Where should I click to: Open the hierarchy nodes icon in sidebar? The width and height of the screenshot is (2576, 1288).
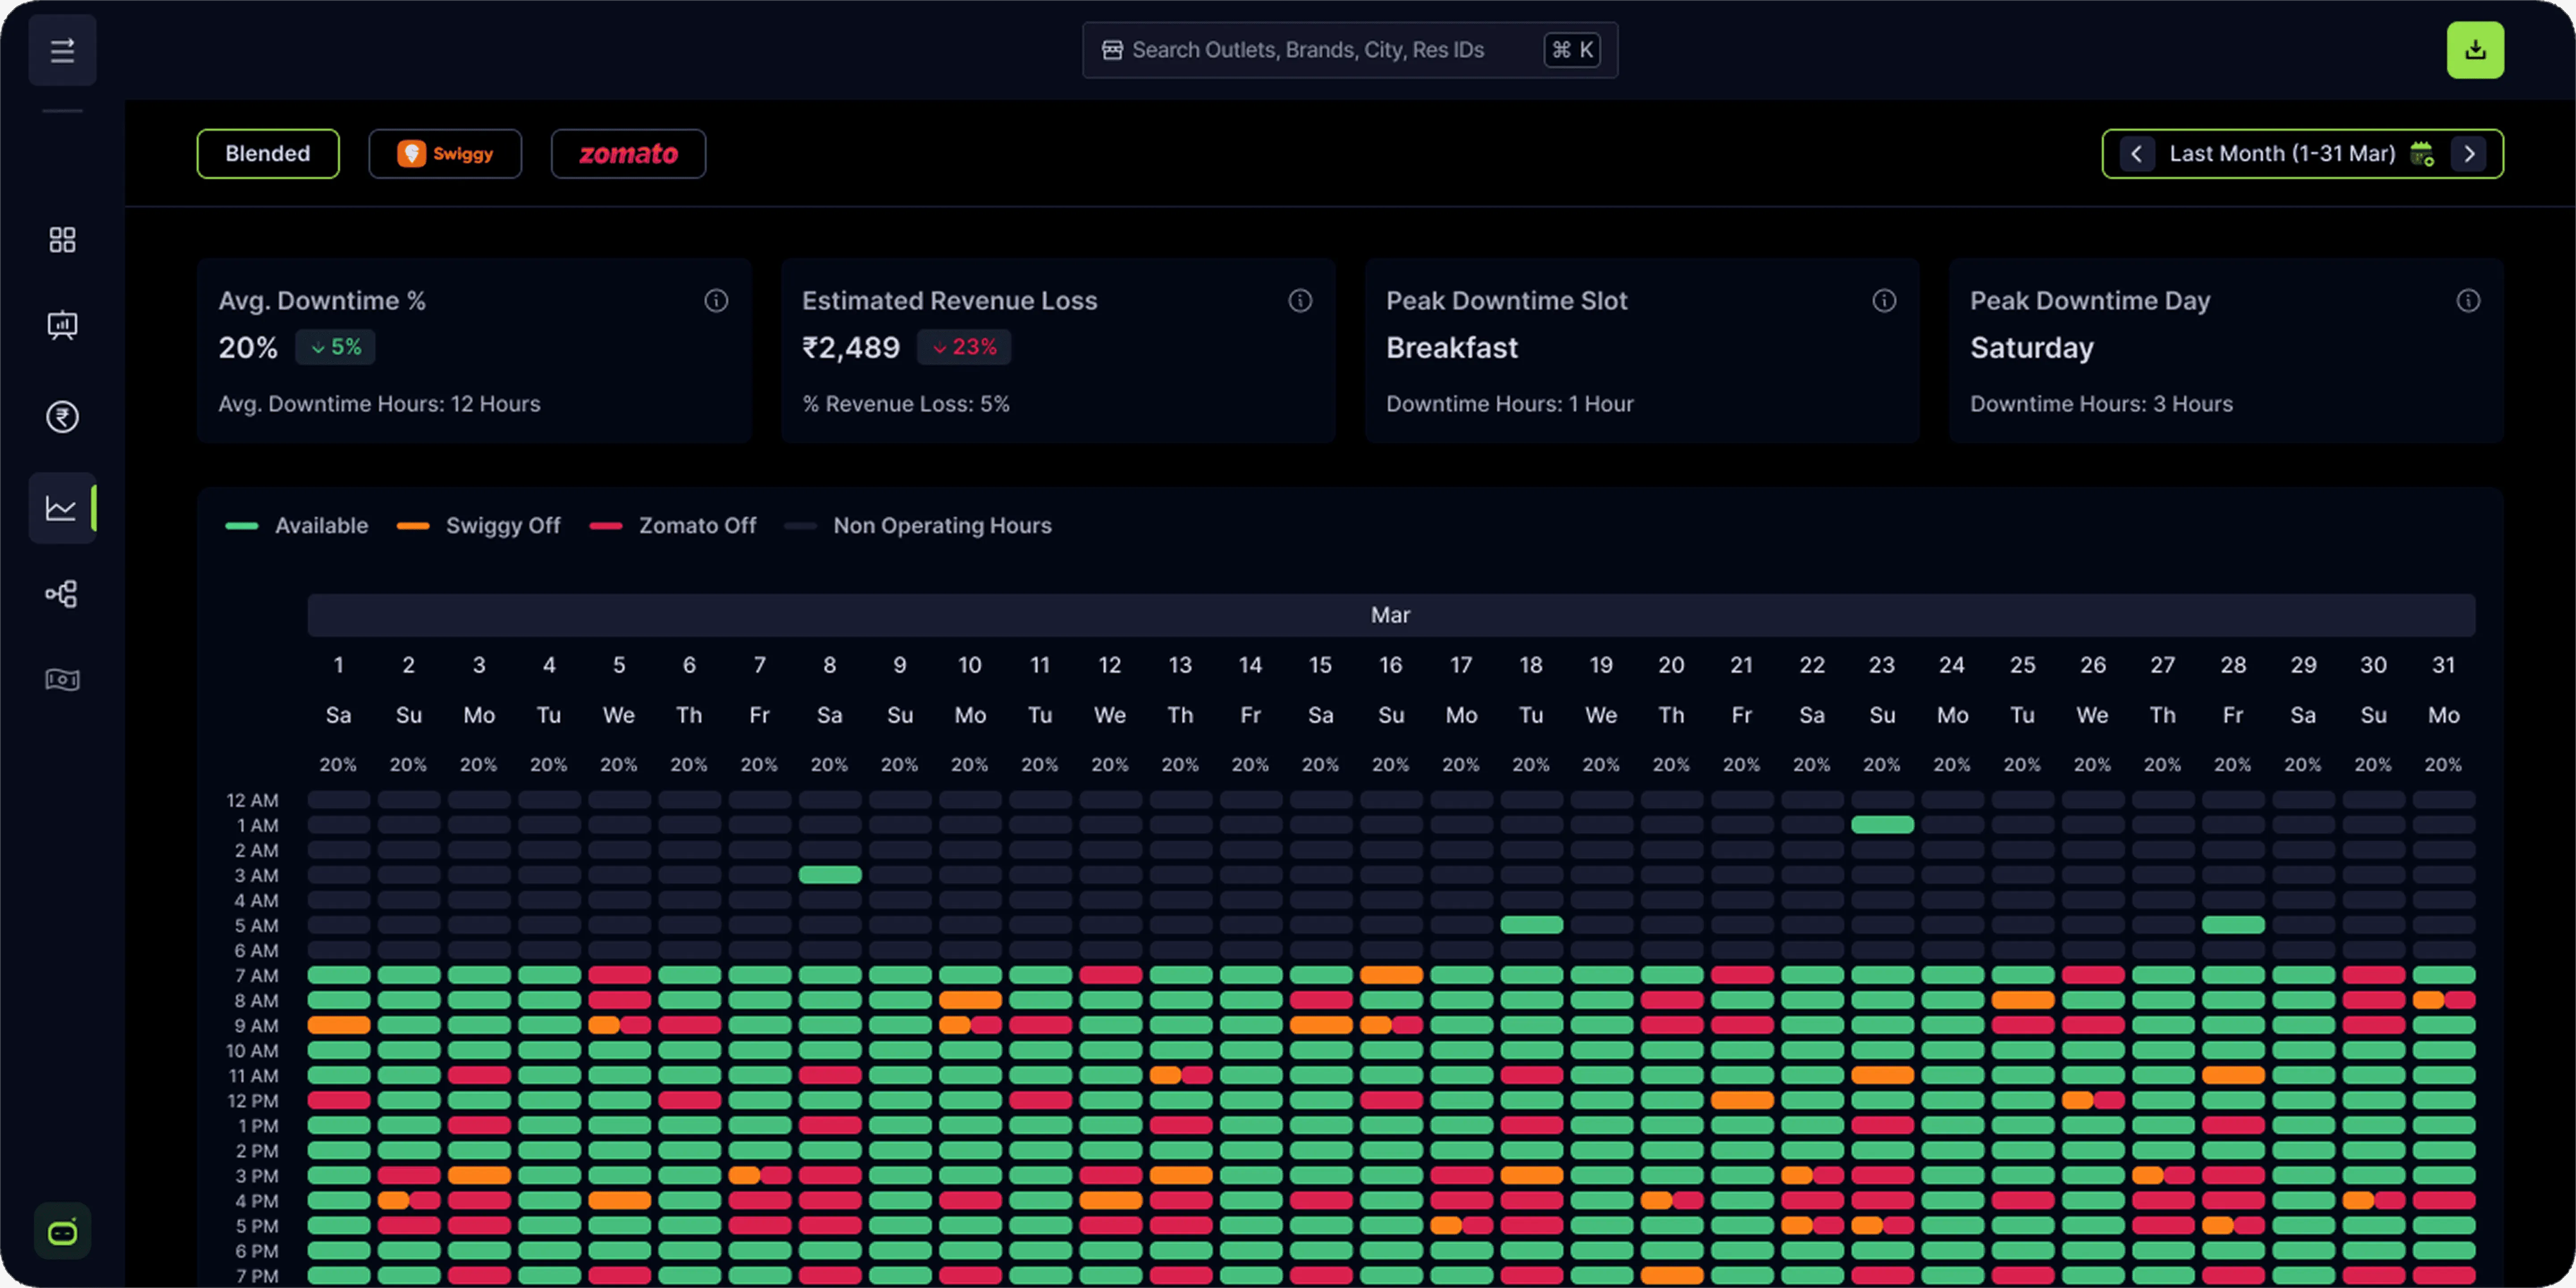point(62,594)
